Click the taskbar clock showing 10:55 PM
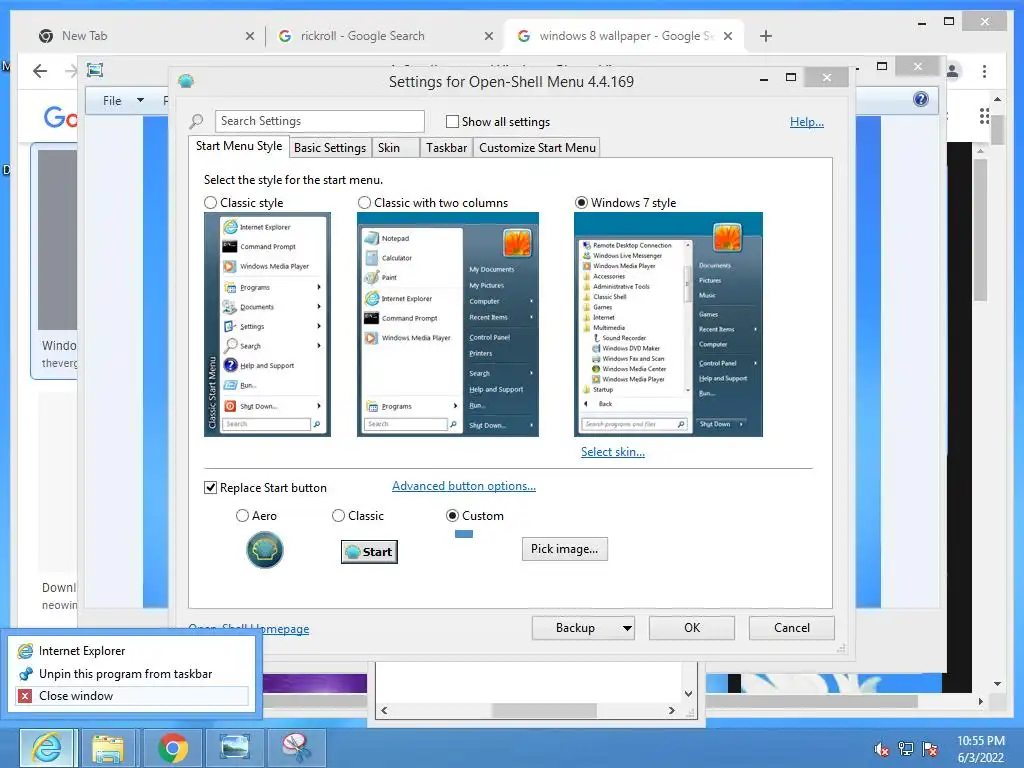 pos(980,749)
